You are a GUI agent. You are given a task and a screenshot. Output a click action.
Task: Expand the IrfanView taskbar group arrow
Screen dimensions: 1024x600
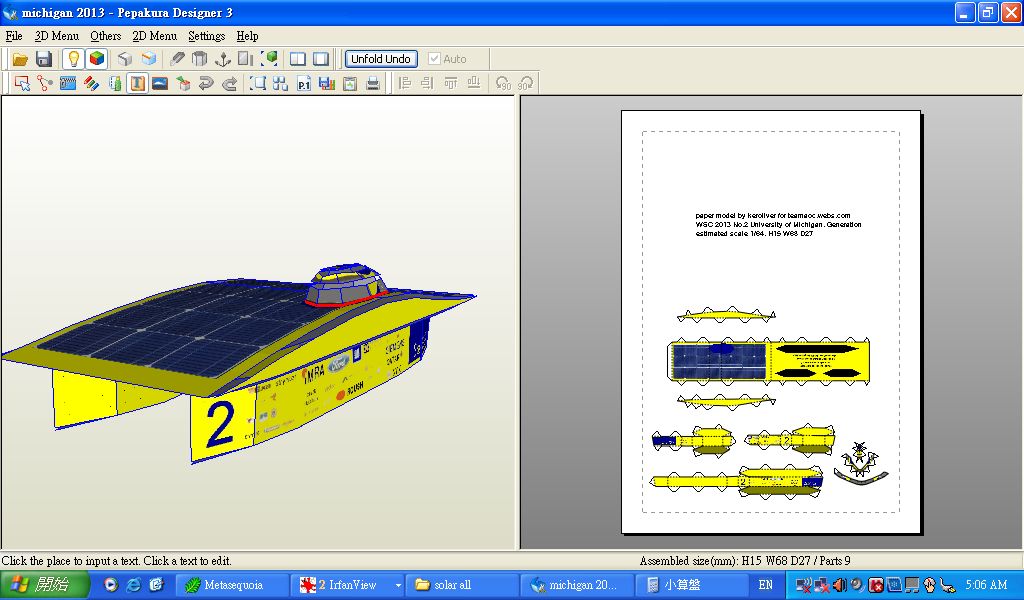398,585
